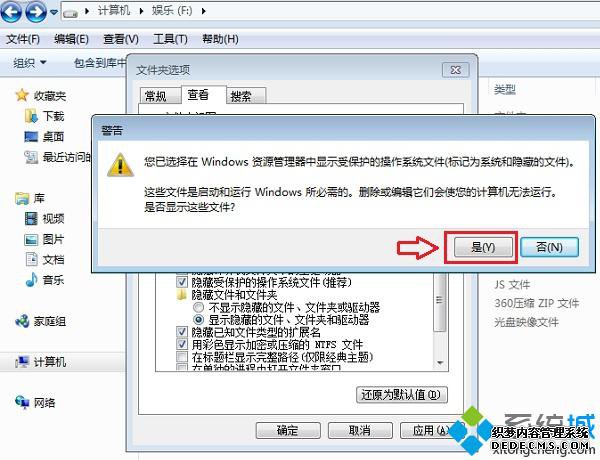Open the 音乐 library icon
The height and width of the screenshot is (460, 600).
tap(31, 280)
